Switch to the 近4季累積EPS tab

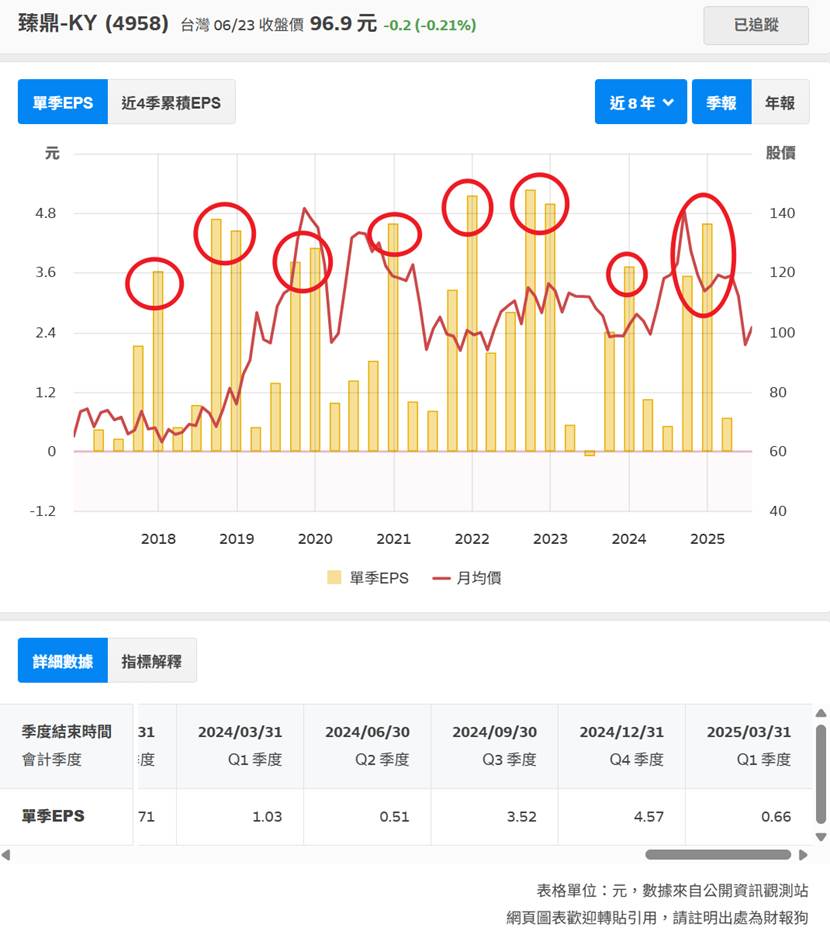[x=171, y=102]
